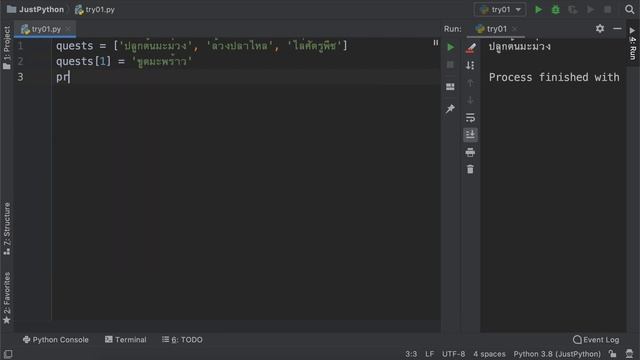This screenshot has height=360, width=640.
Task: Toggle the read-only lock icon
Action: pos(612,353)
